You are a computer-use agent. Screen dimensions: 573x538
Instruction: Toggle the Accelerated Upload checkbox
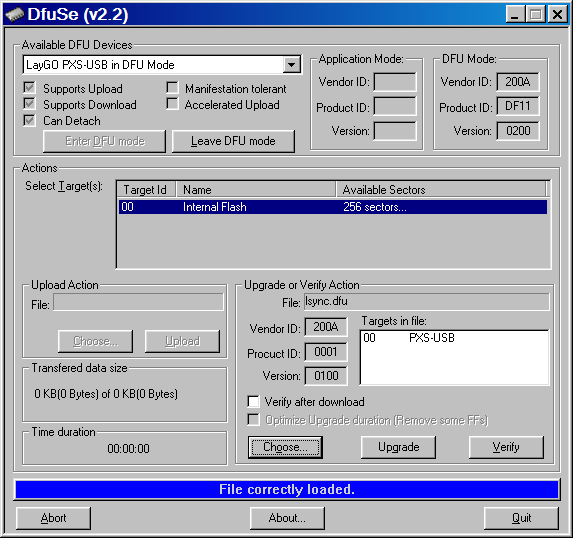[172, 104]
